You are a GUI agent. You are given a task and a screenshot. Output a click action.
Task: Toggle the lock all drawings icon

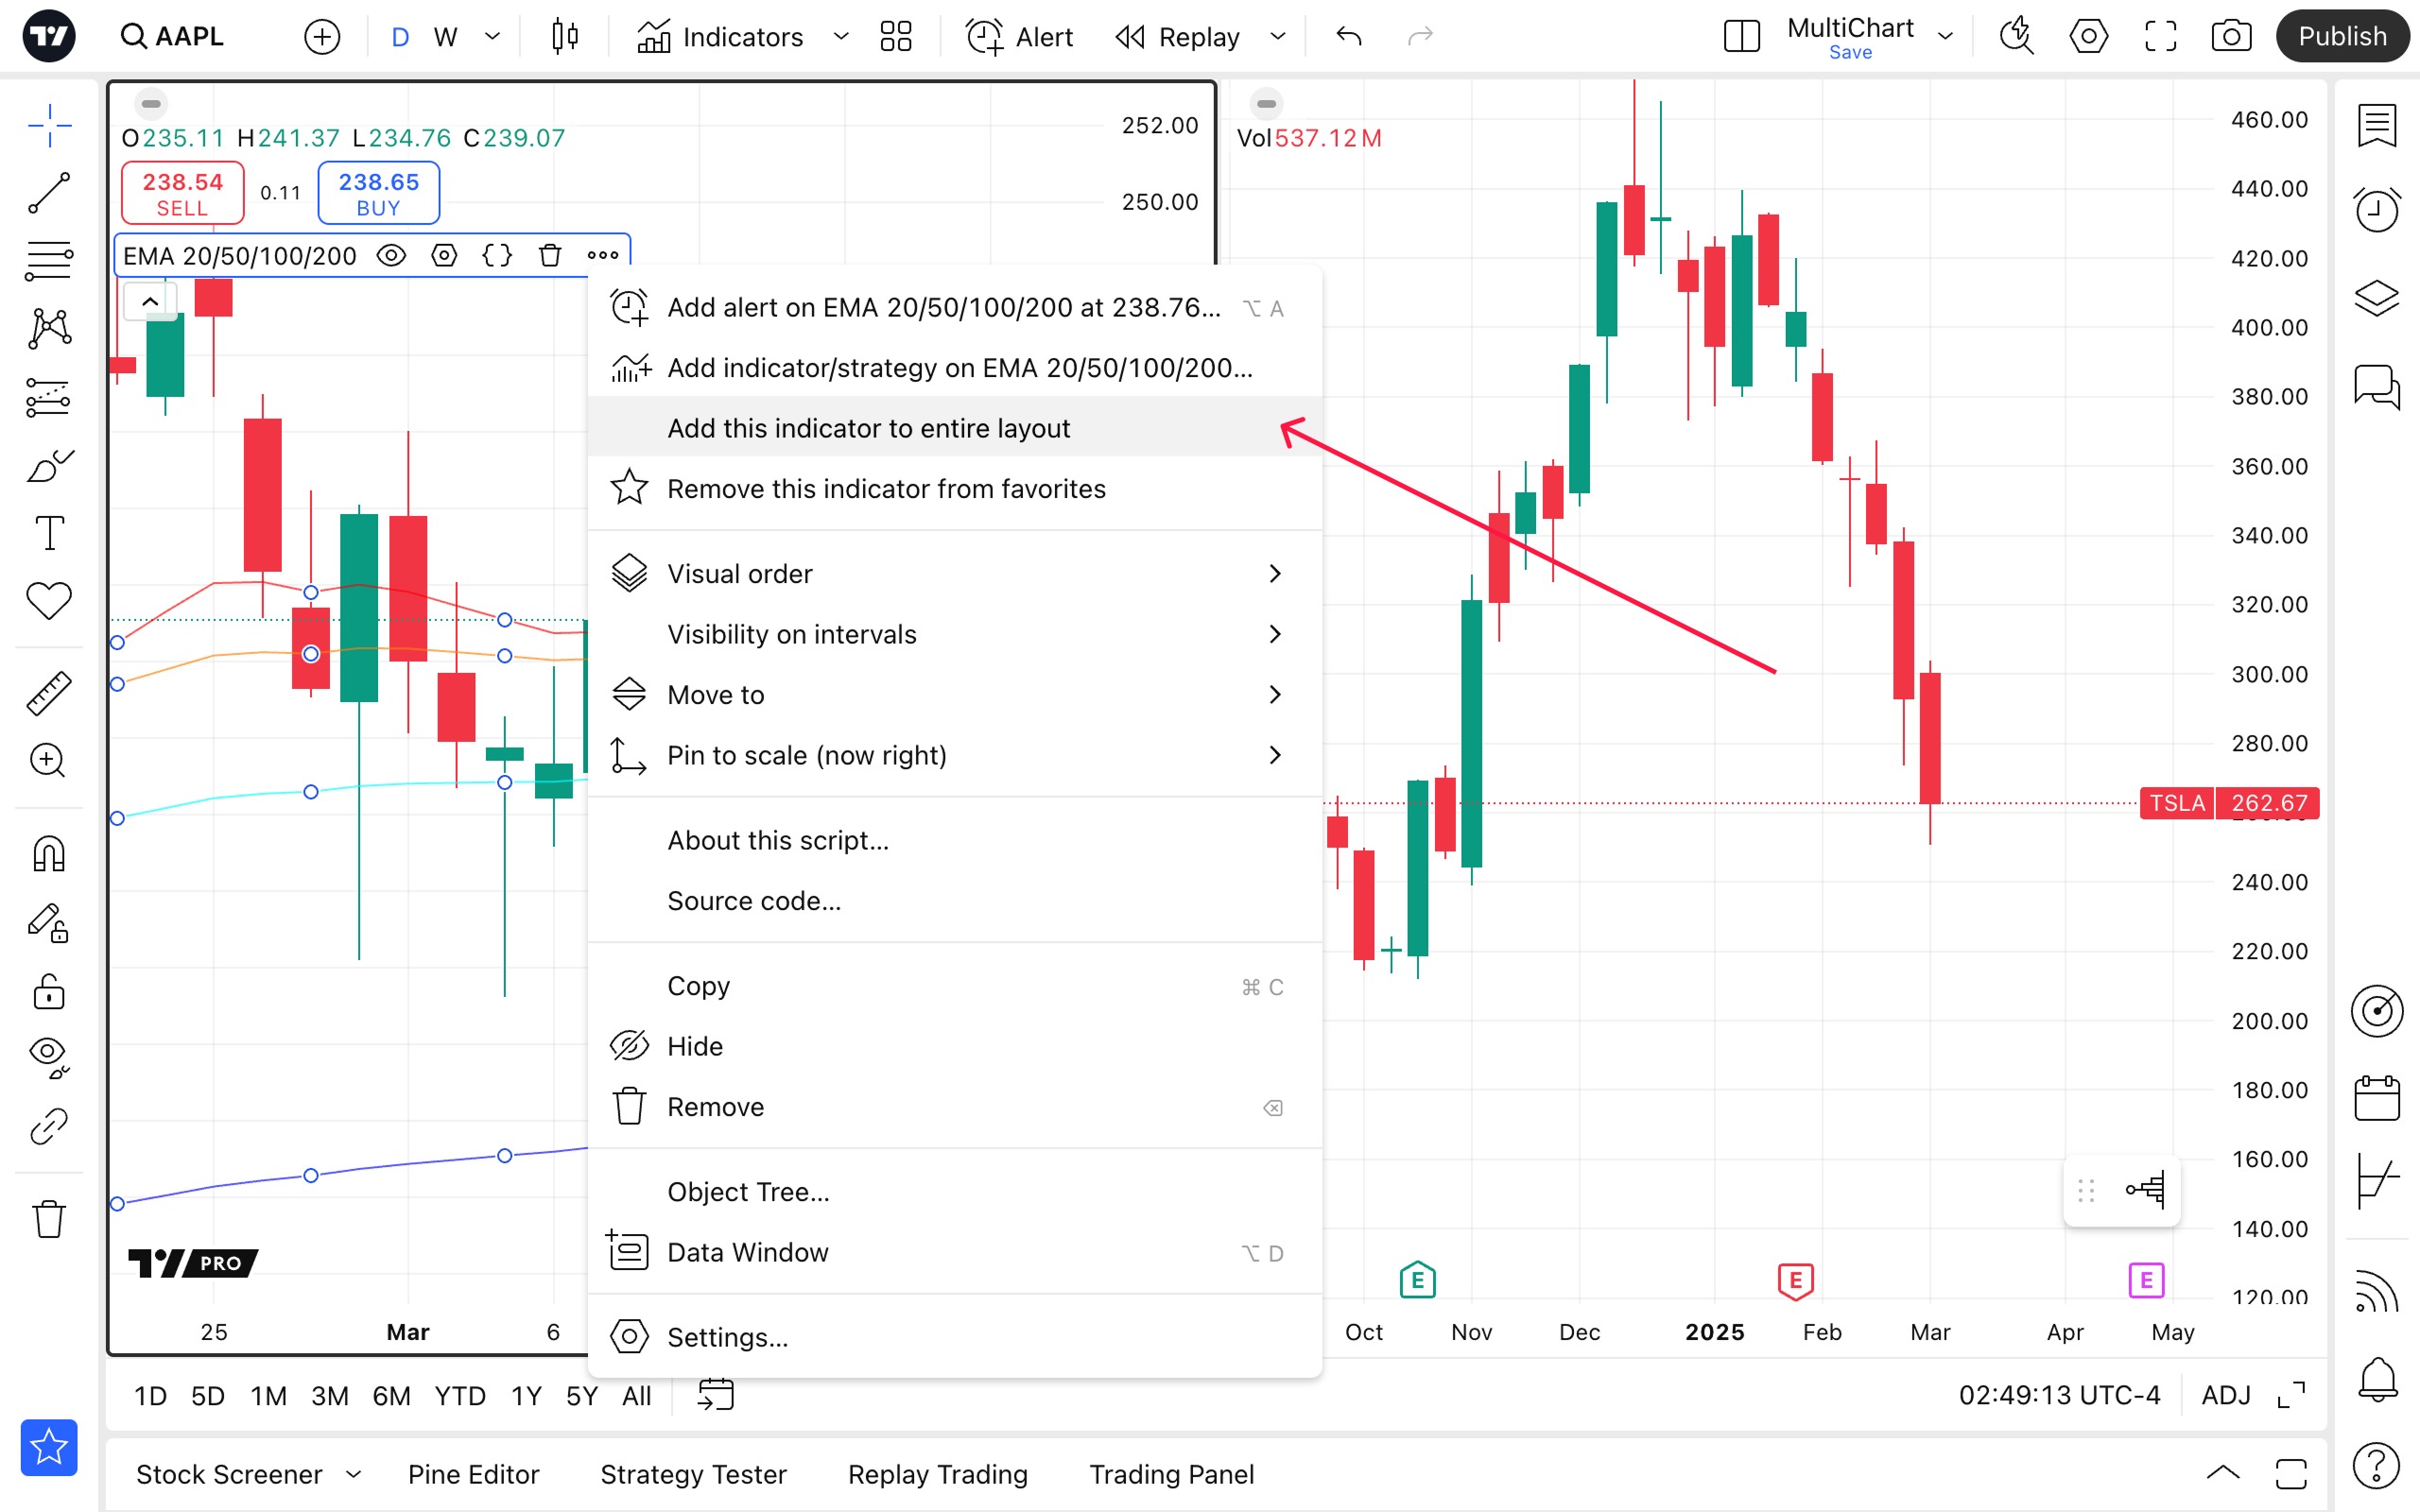point(48,993)
